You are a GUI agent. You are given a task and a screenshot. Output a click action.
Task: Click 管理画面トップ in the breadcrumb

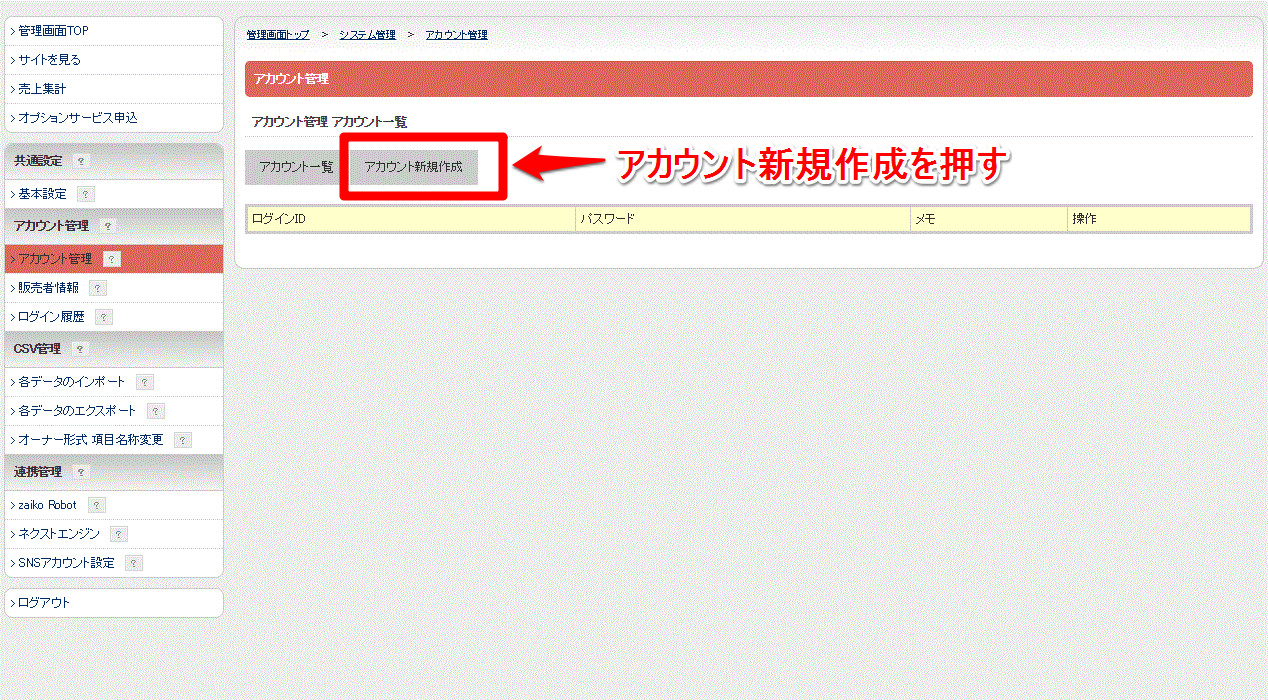[x=278, y=35]
